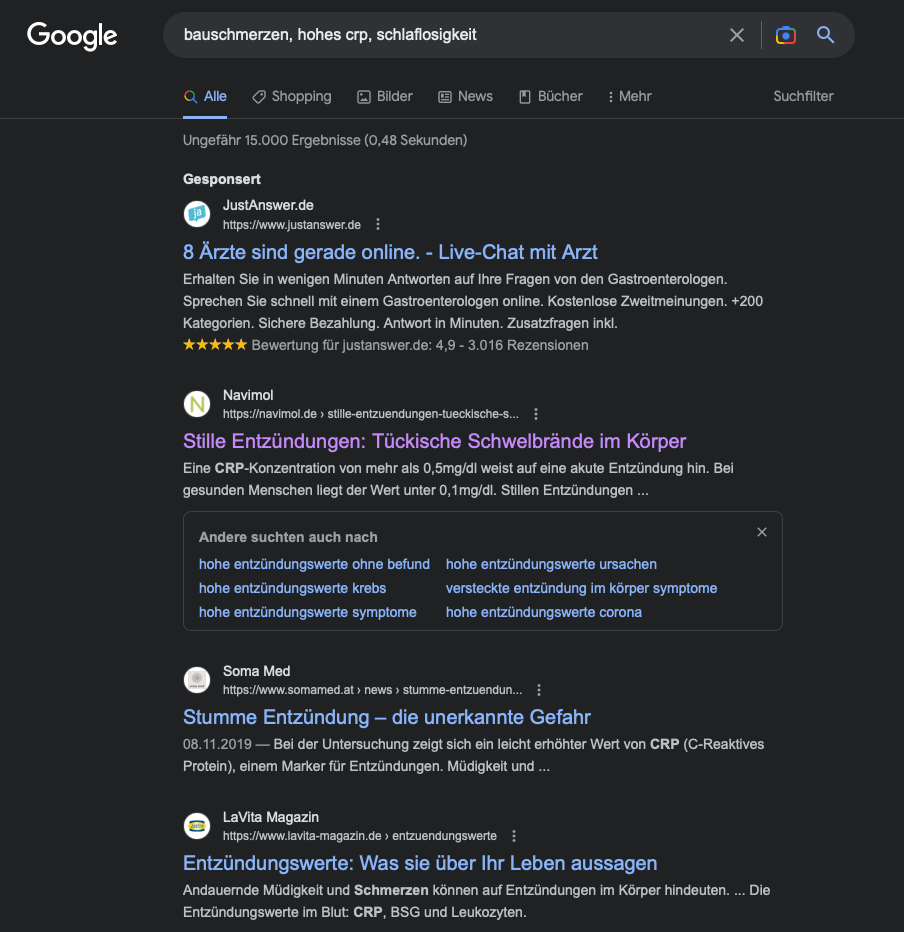The width and height of the screenshot is (904, 932).
Task: Open the Suchfilter options
Action: (x=803, y=96)
